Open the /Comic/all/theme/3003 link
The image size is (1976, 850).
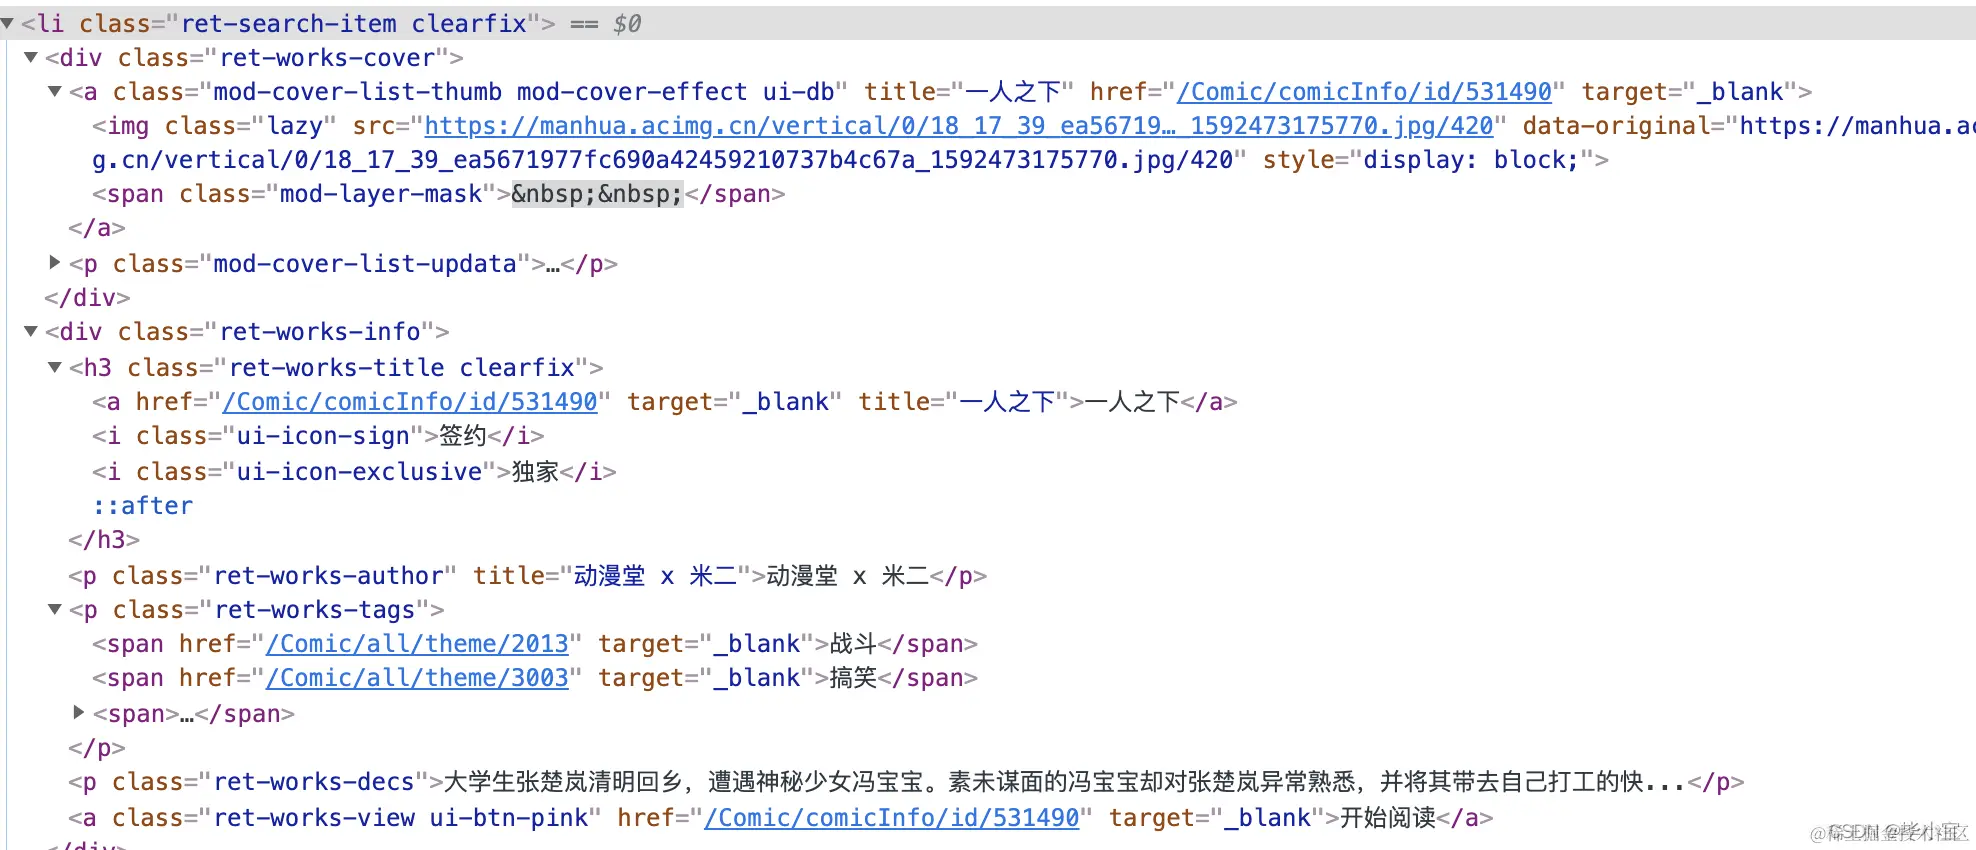click(x=417, y=678)
